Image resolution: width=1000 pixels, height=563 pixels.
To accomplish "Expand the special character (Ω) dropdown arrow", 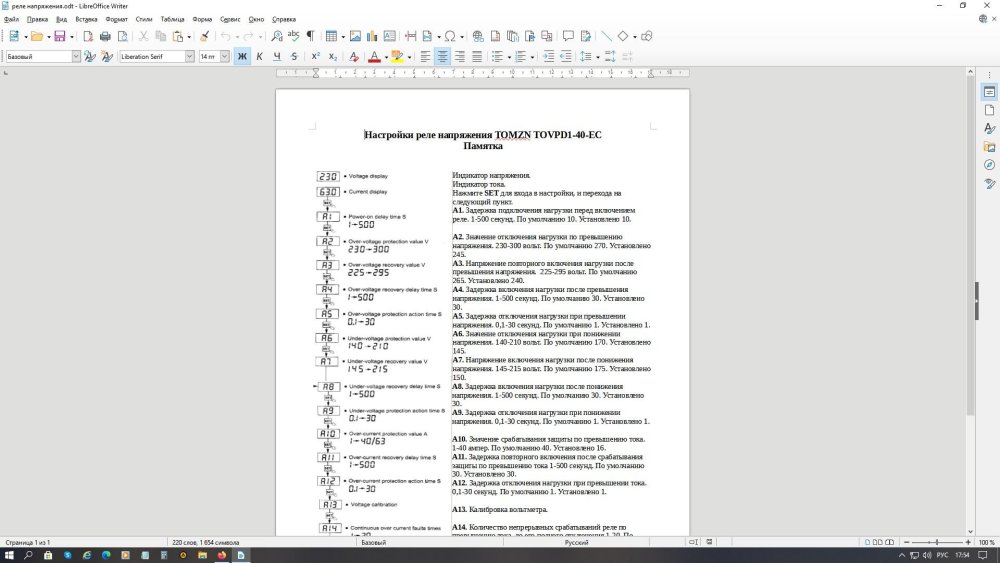I will 462,37.
